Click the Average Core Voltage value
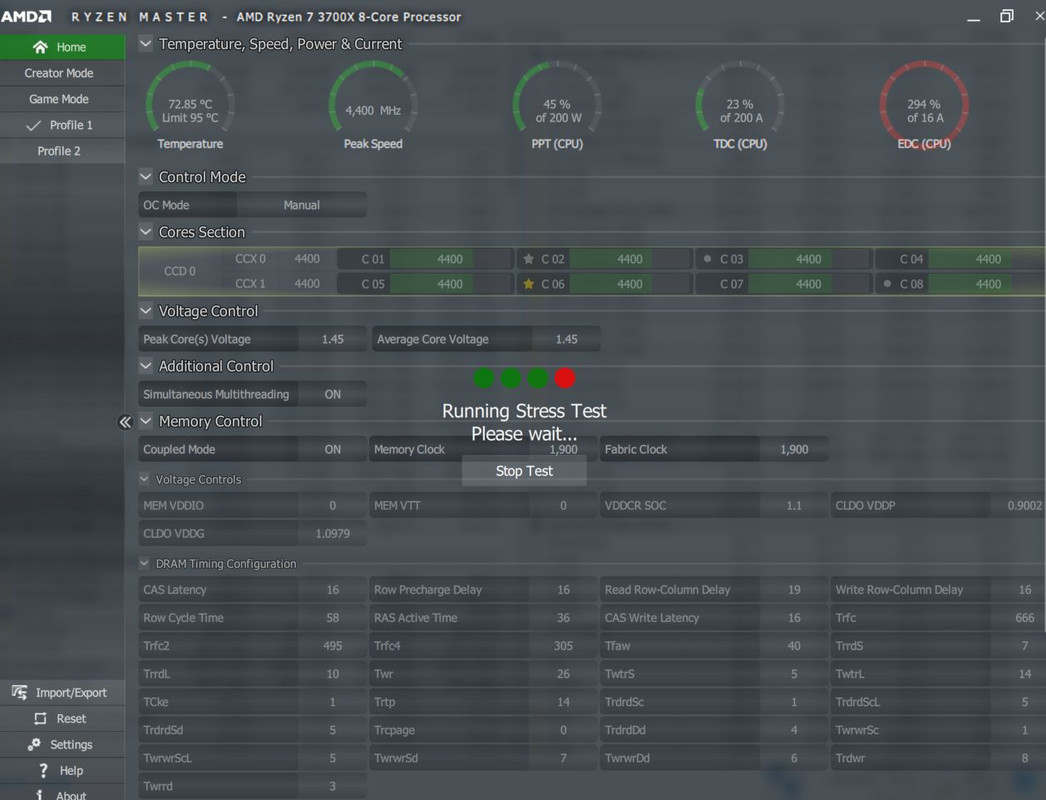 566,339
